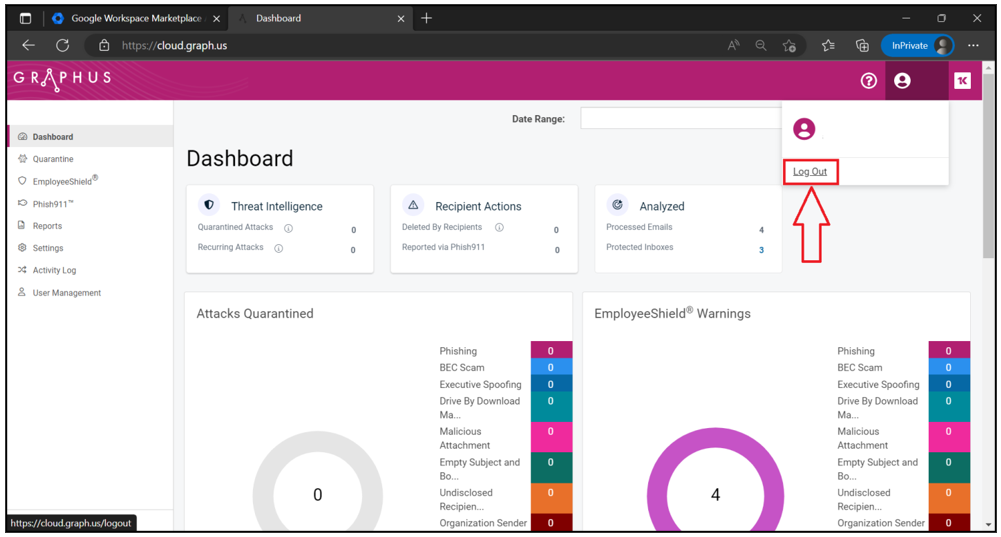Add this page to favorites star icon
This screenshot has width=1001, height=537.
(790, 45)
